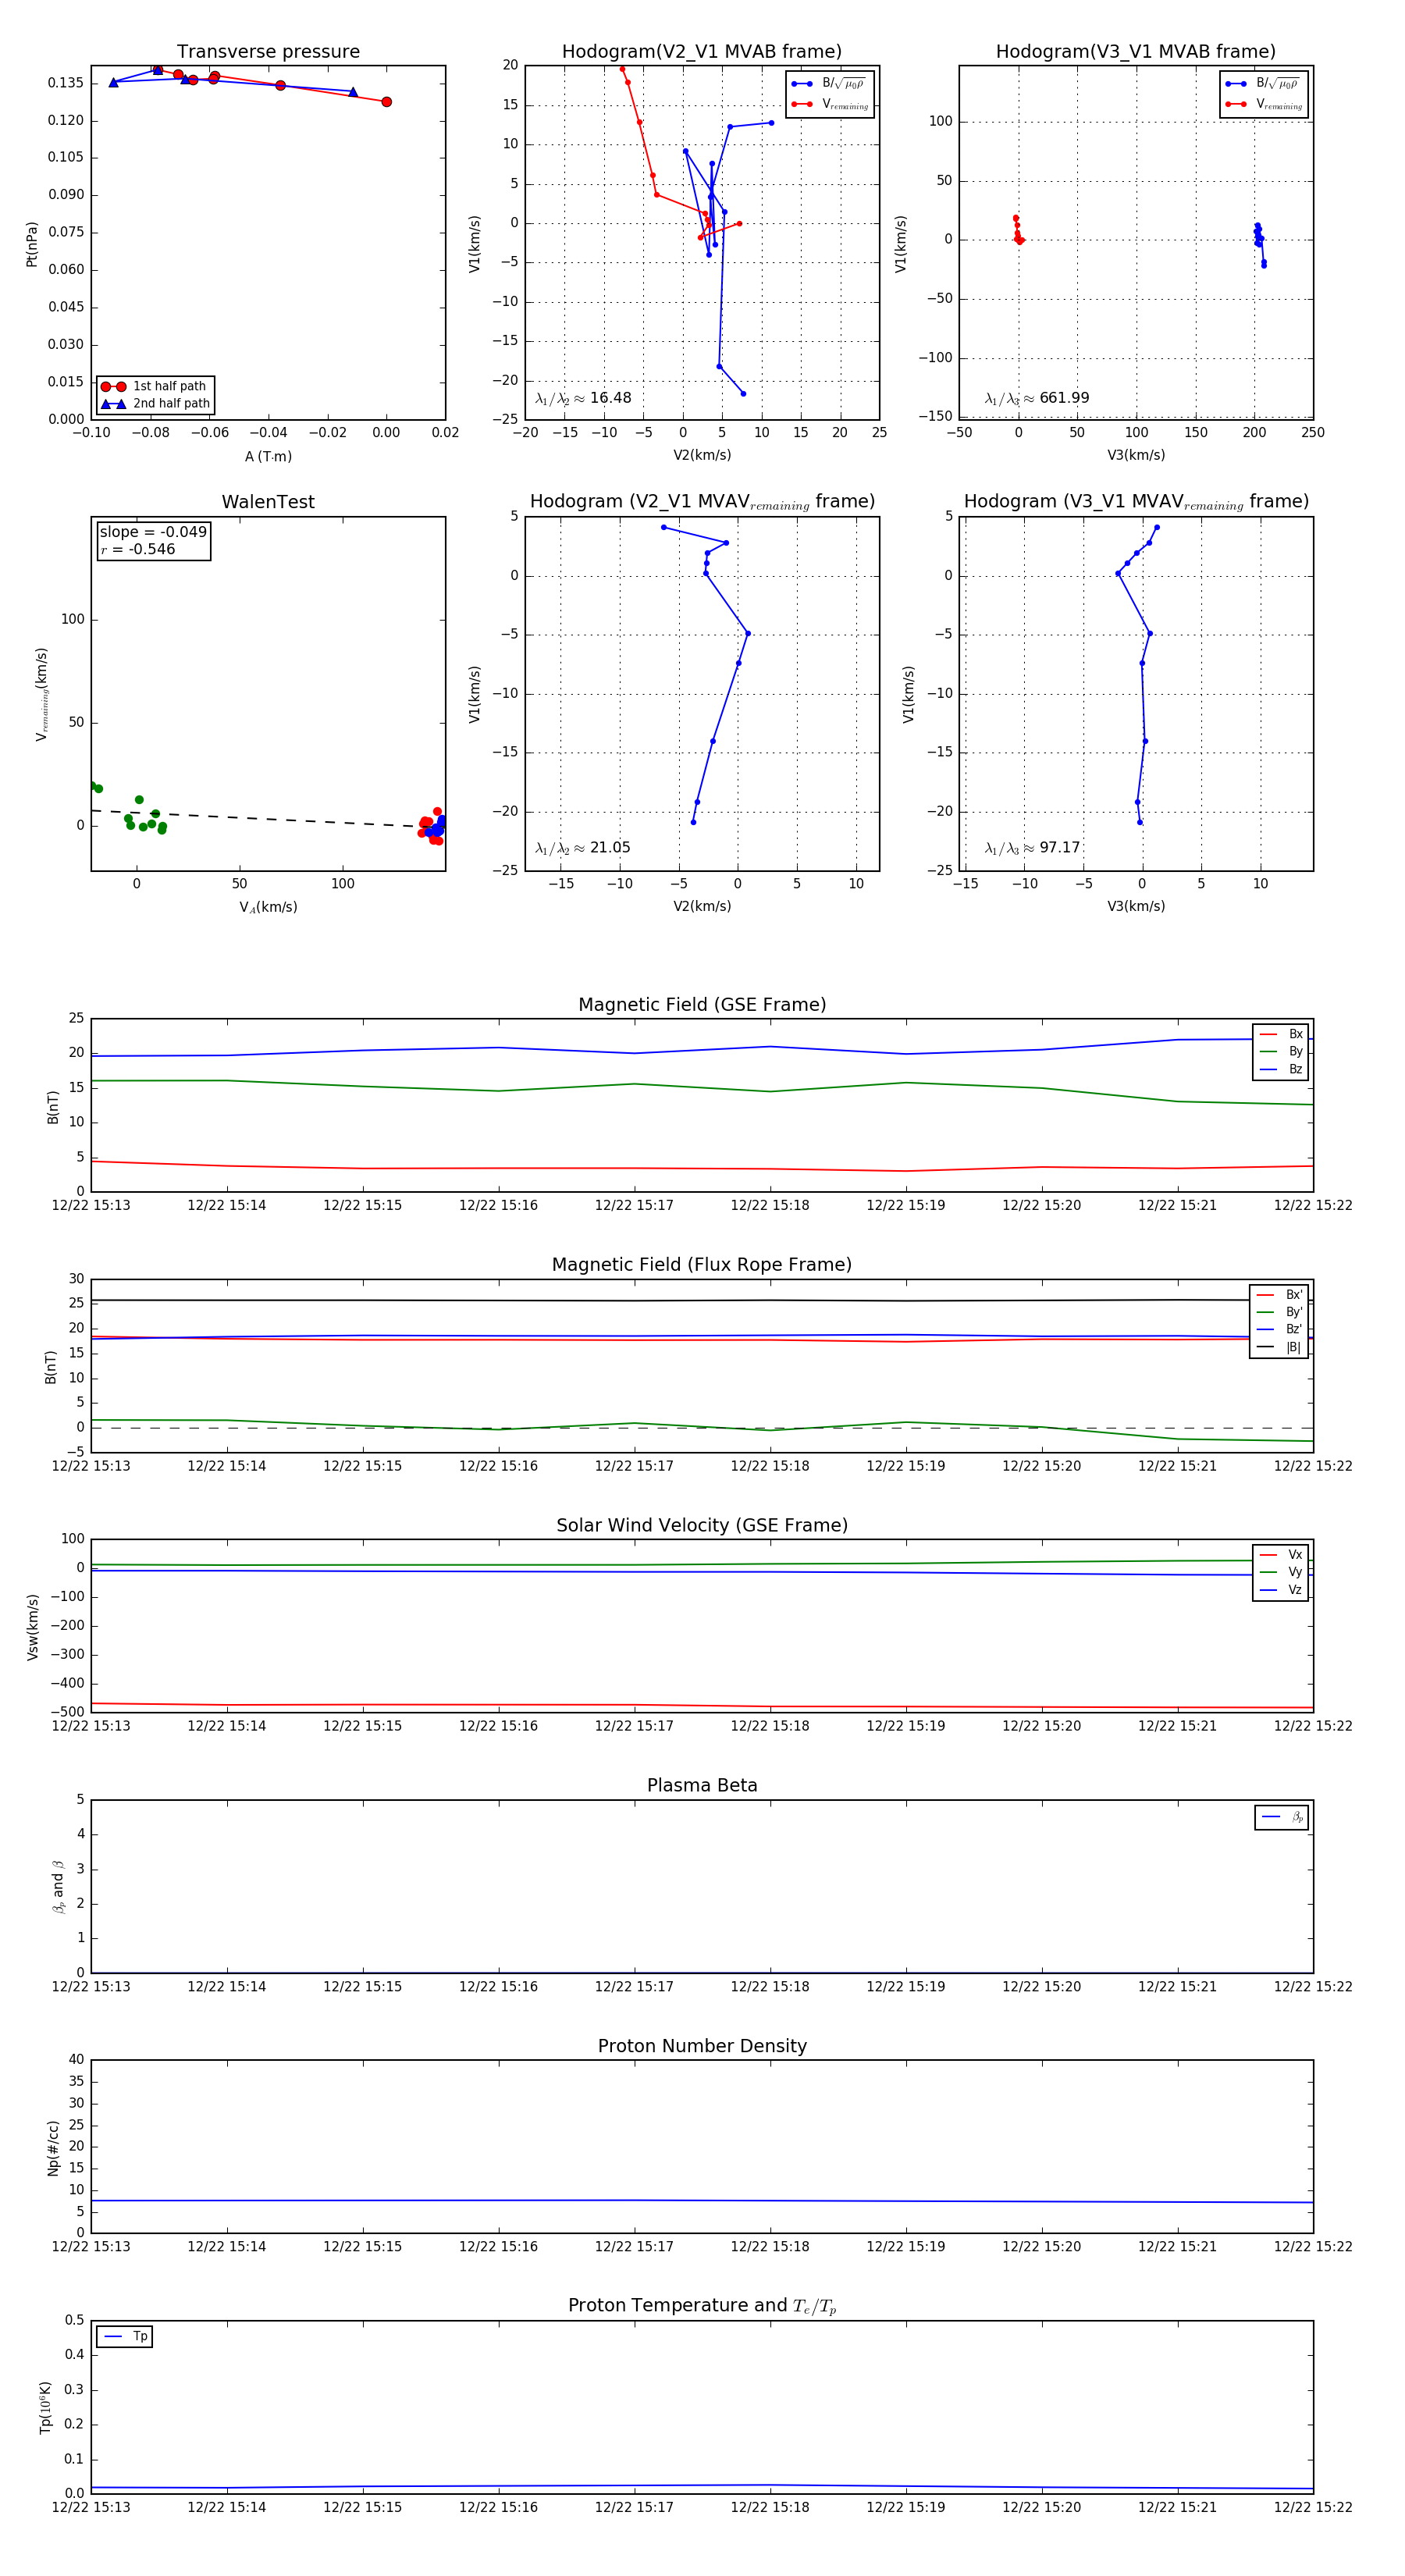Image resolution: width=1405 pixels, height=2576 pixels.
Task: Click the "V_A(km/s)" x-axis label of WalenTest
Action: pyautogui.click(x=268, y=908)
